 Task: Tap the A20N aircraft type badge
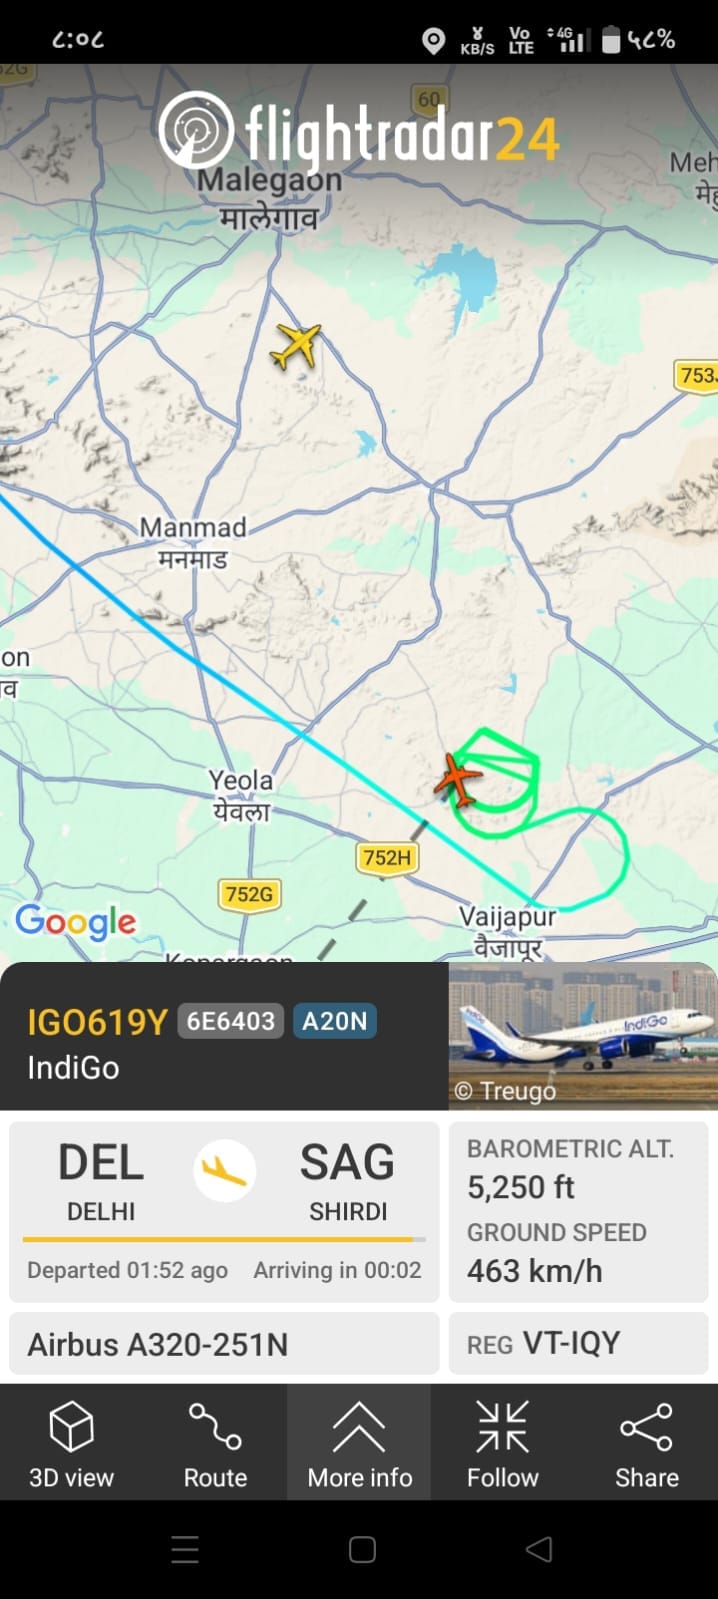click(x=335, y=1021)
